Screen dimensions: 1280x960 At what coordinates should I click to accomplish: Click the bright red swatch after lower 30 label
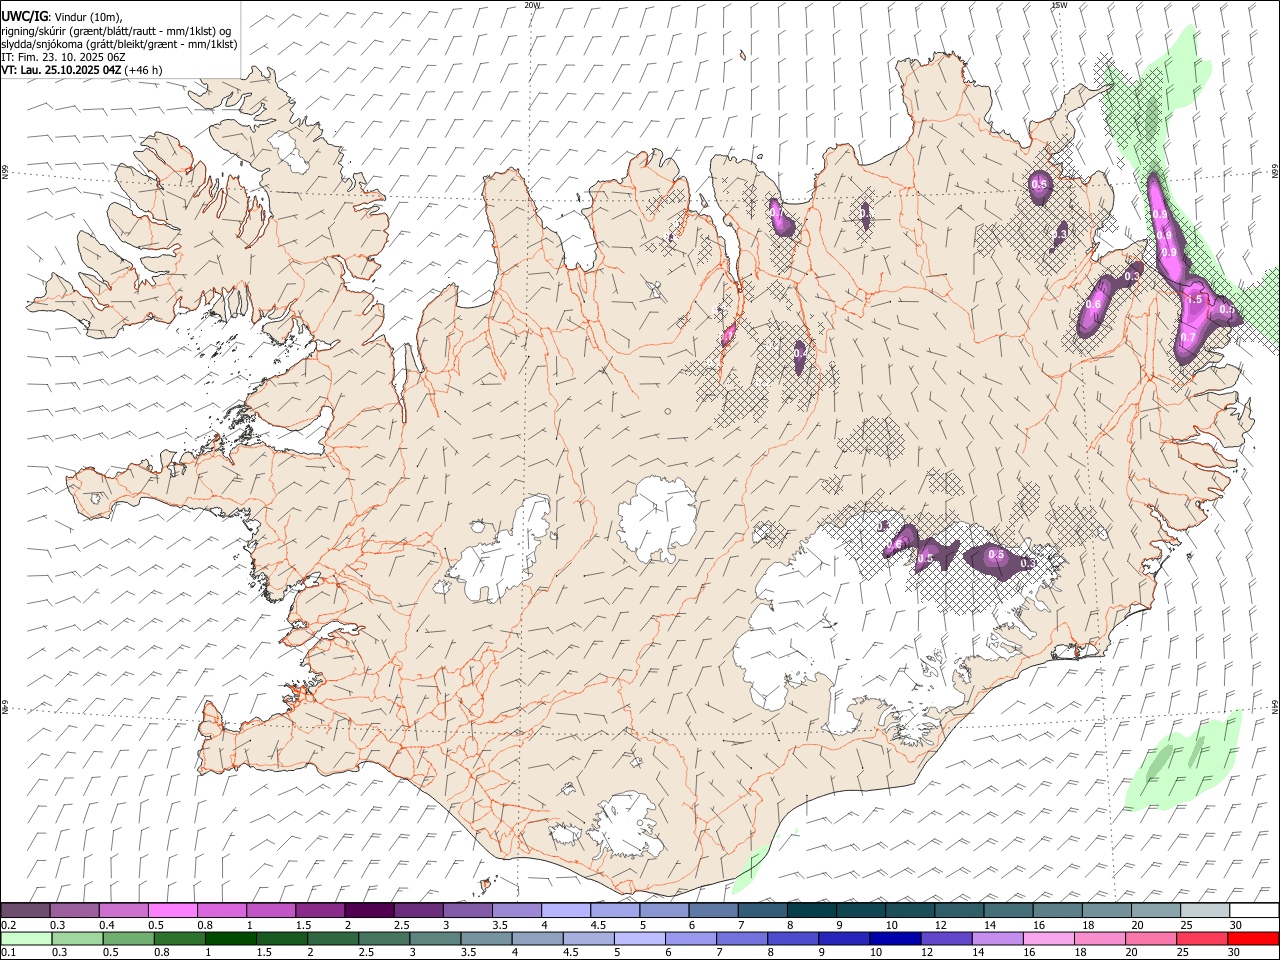click(1252, 939)
